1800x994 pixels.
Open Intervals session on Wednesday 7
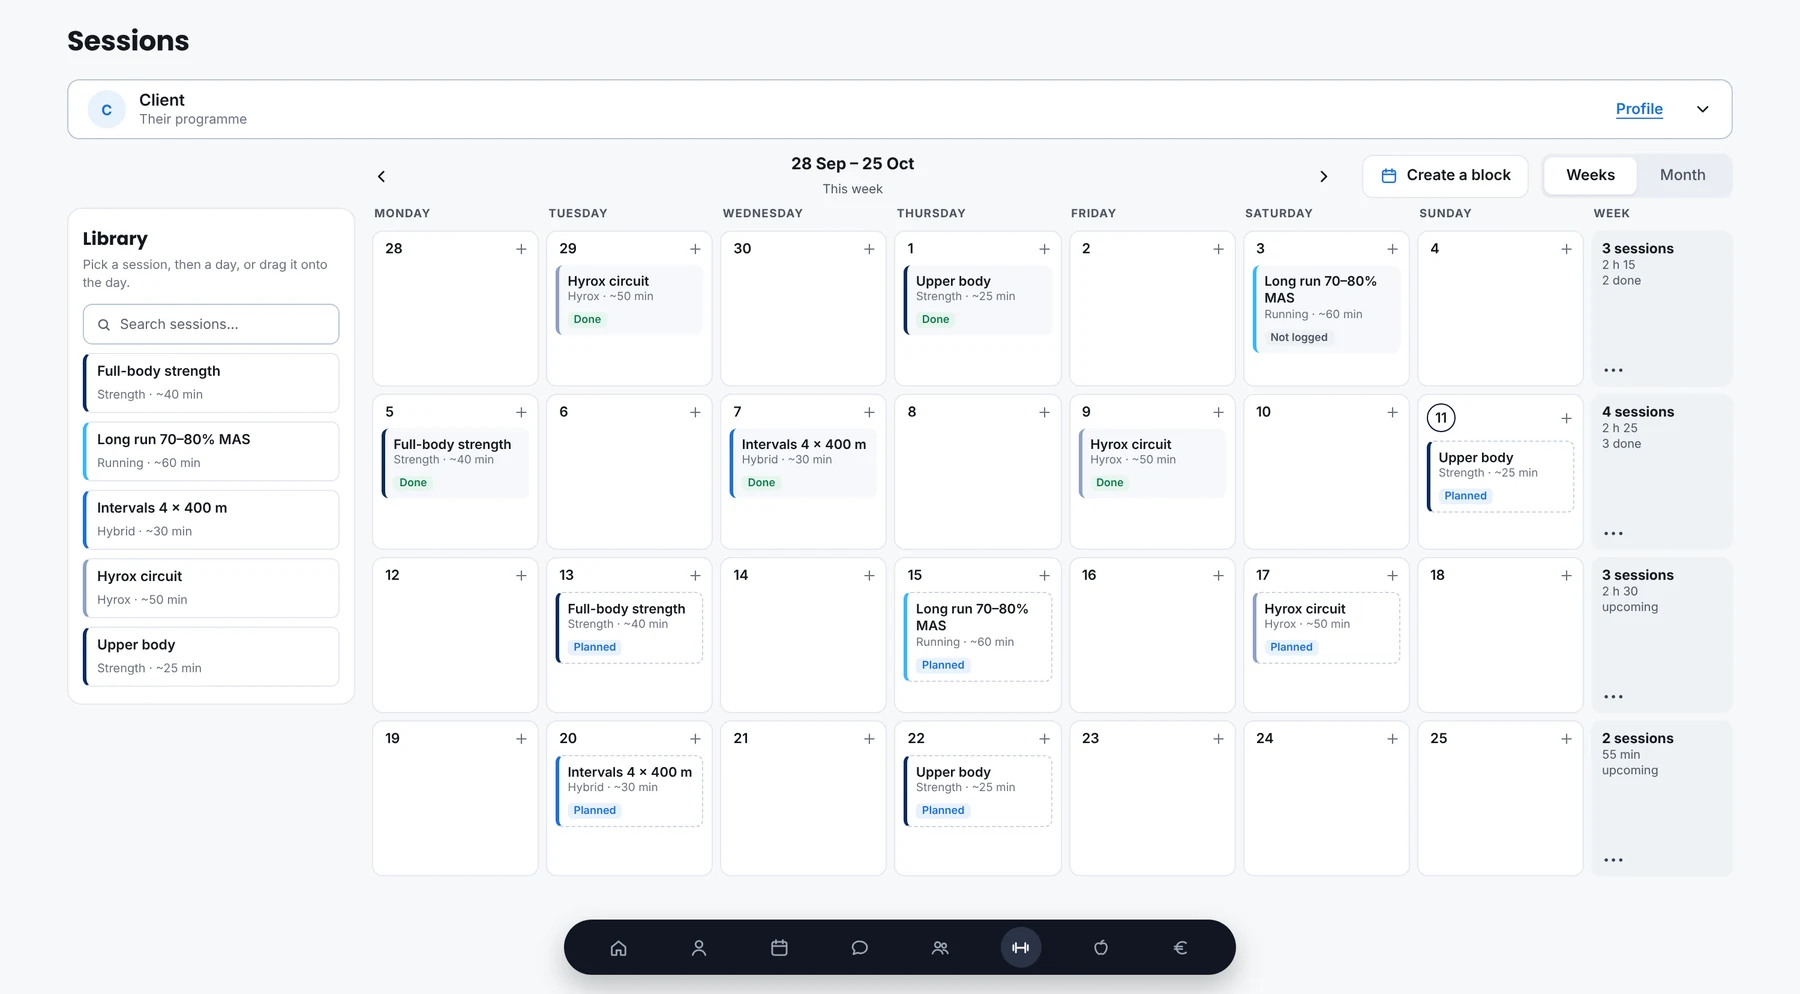point(803,463)
